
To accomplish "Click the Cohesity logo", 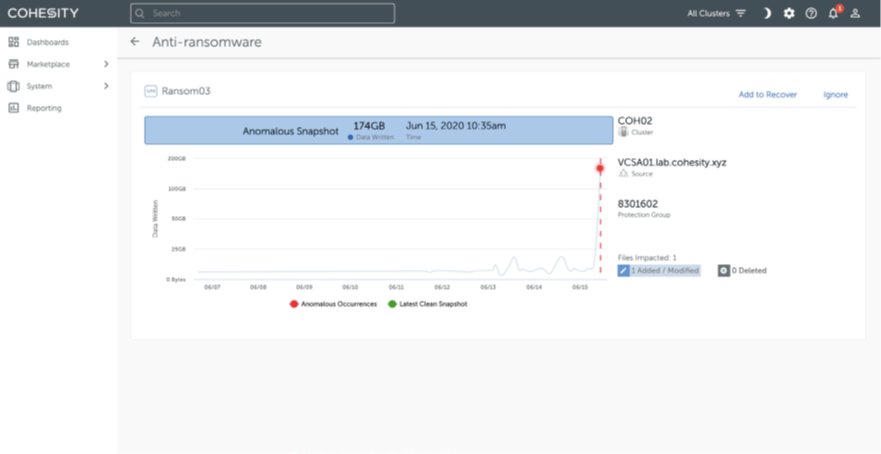I will pyautogui.click(x=43, y=13).
